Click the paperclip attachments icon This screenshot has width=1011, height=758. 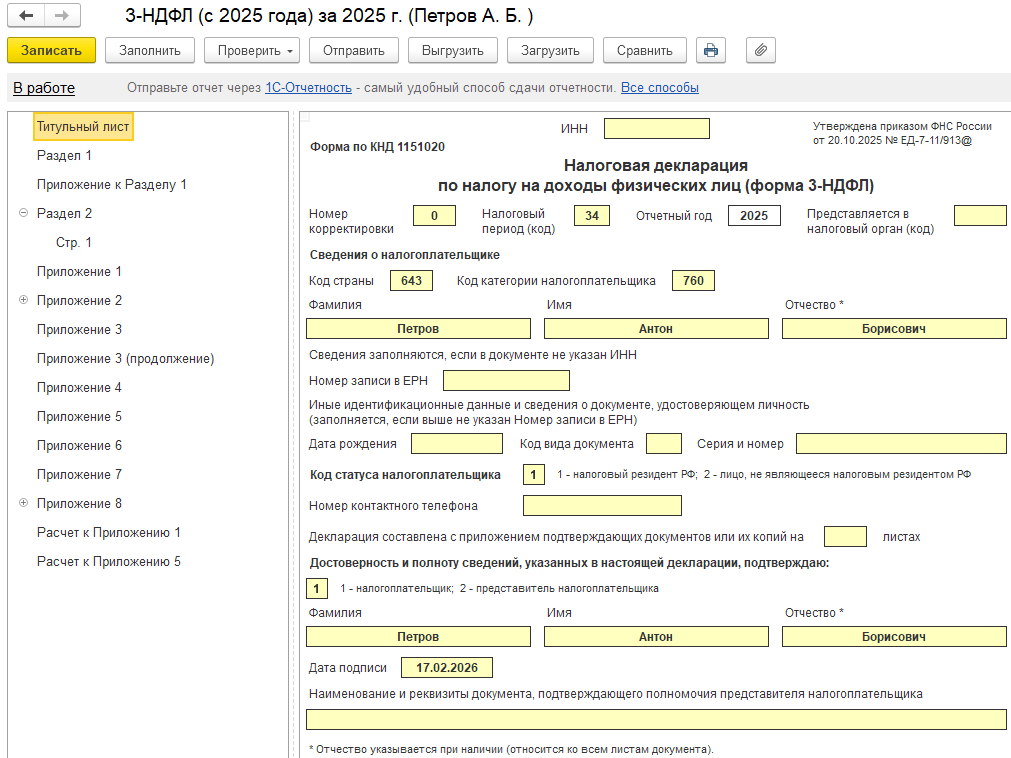[x=760, y=50]
